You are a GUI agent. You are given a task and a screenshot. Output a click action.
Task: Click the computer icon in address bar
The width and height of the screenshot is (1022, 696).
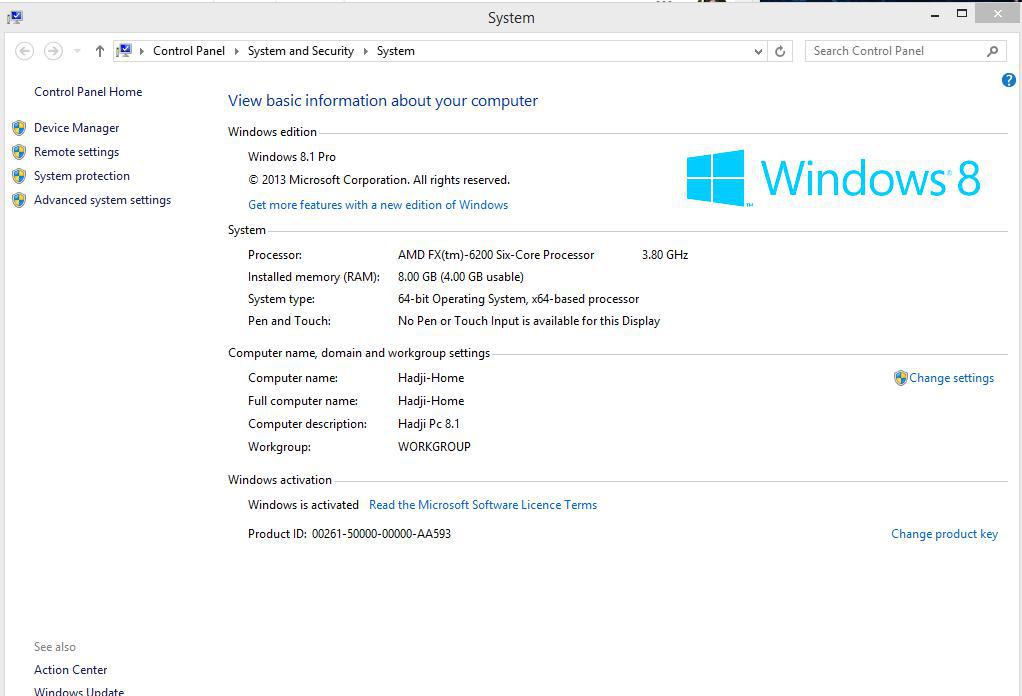click(124, 50)
